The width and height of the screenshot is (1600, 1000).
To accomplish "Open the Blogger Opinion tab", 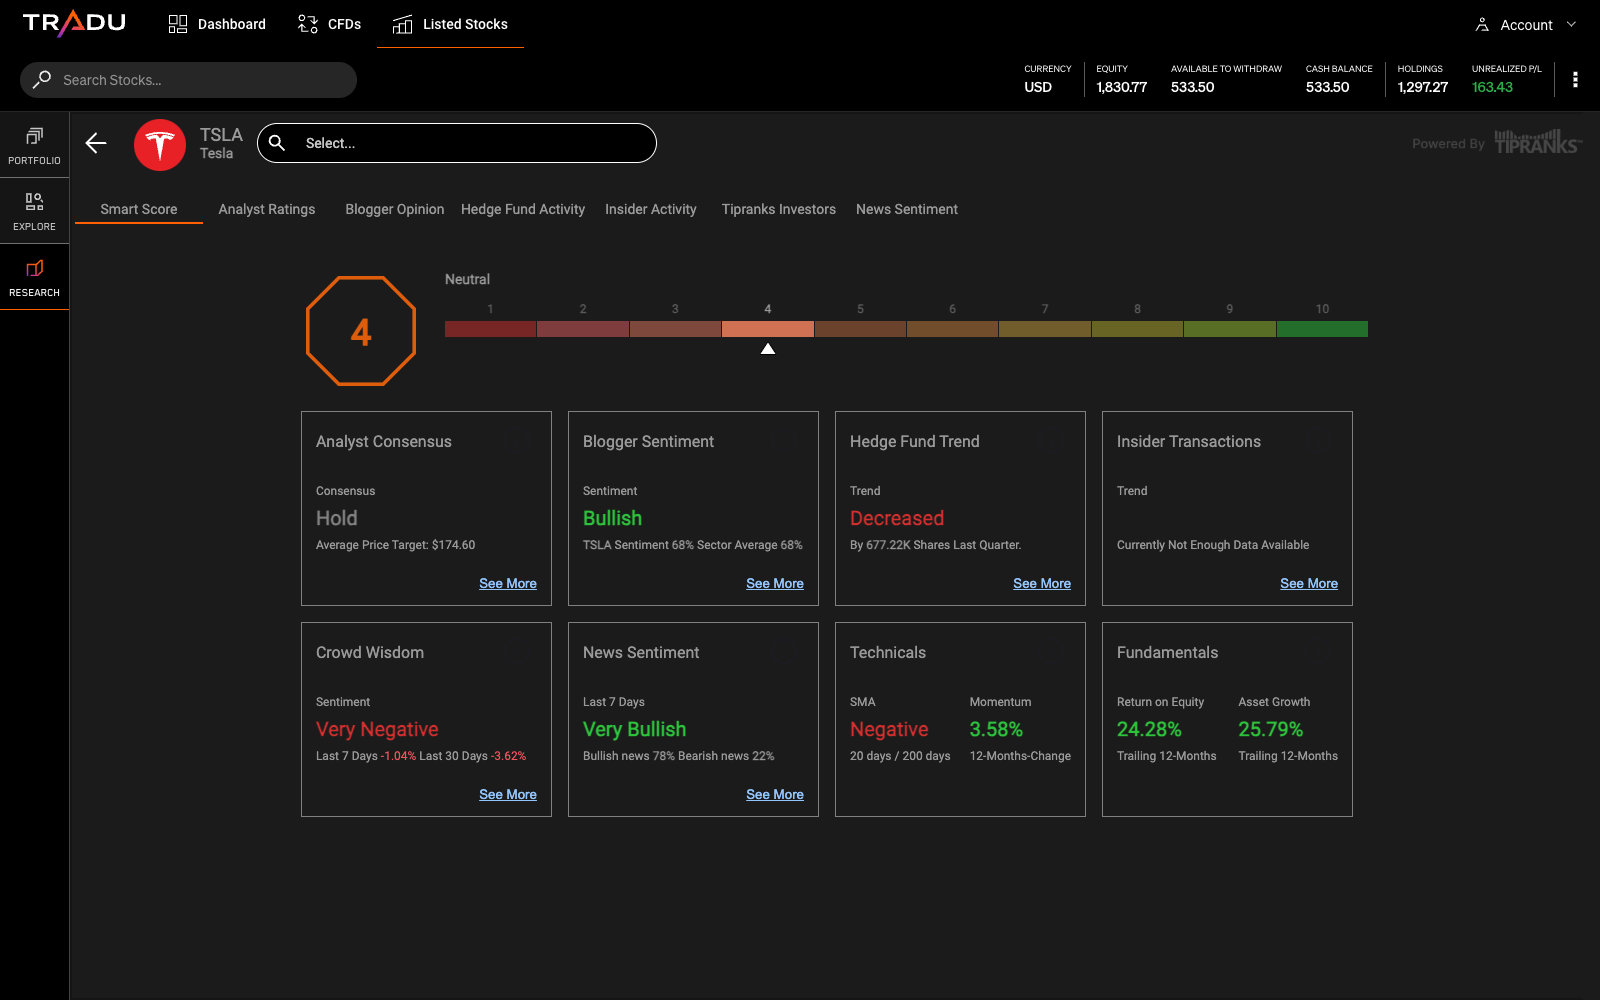I will pos(395,209).
